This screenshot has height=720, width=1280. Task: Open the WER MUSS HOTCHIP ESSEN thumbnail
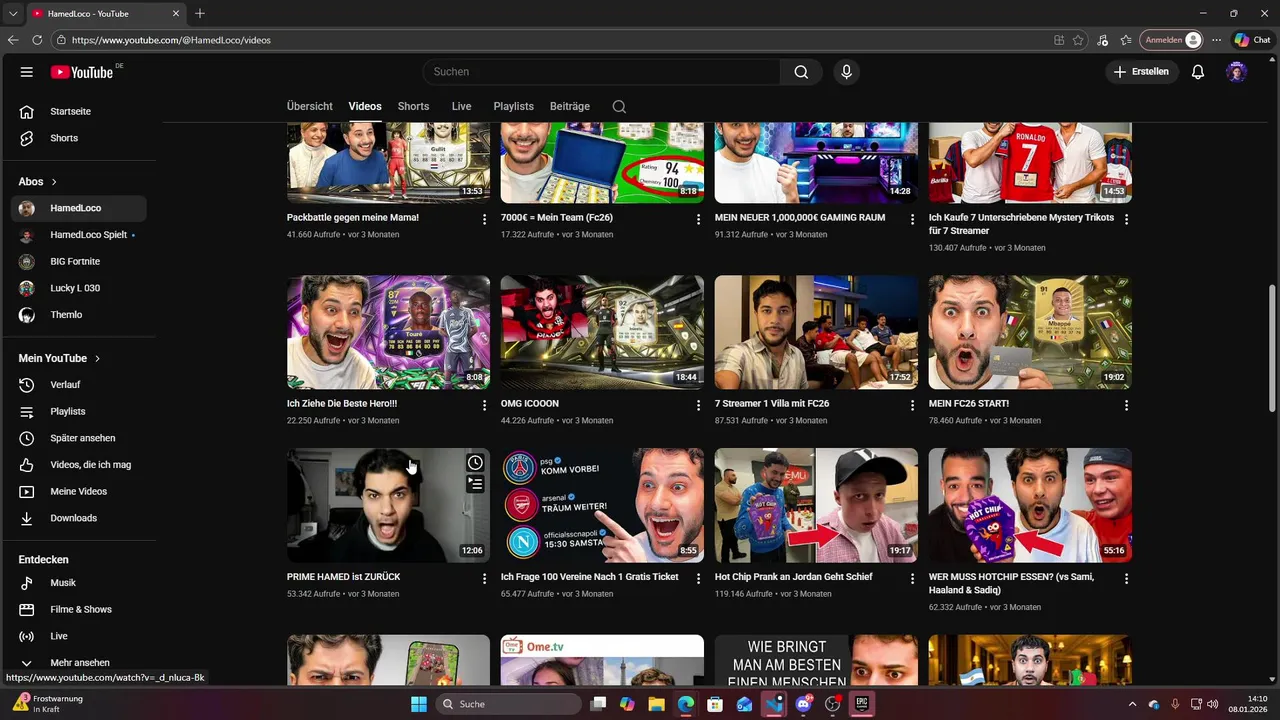pos(1030,505)
